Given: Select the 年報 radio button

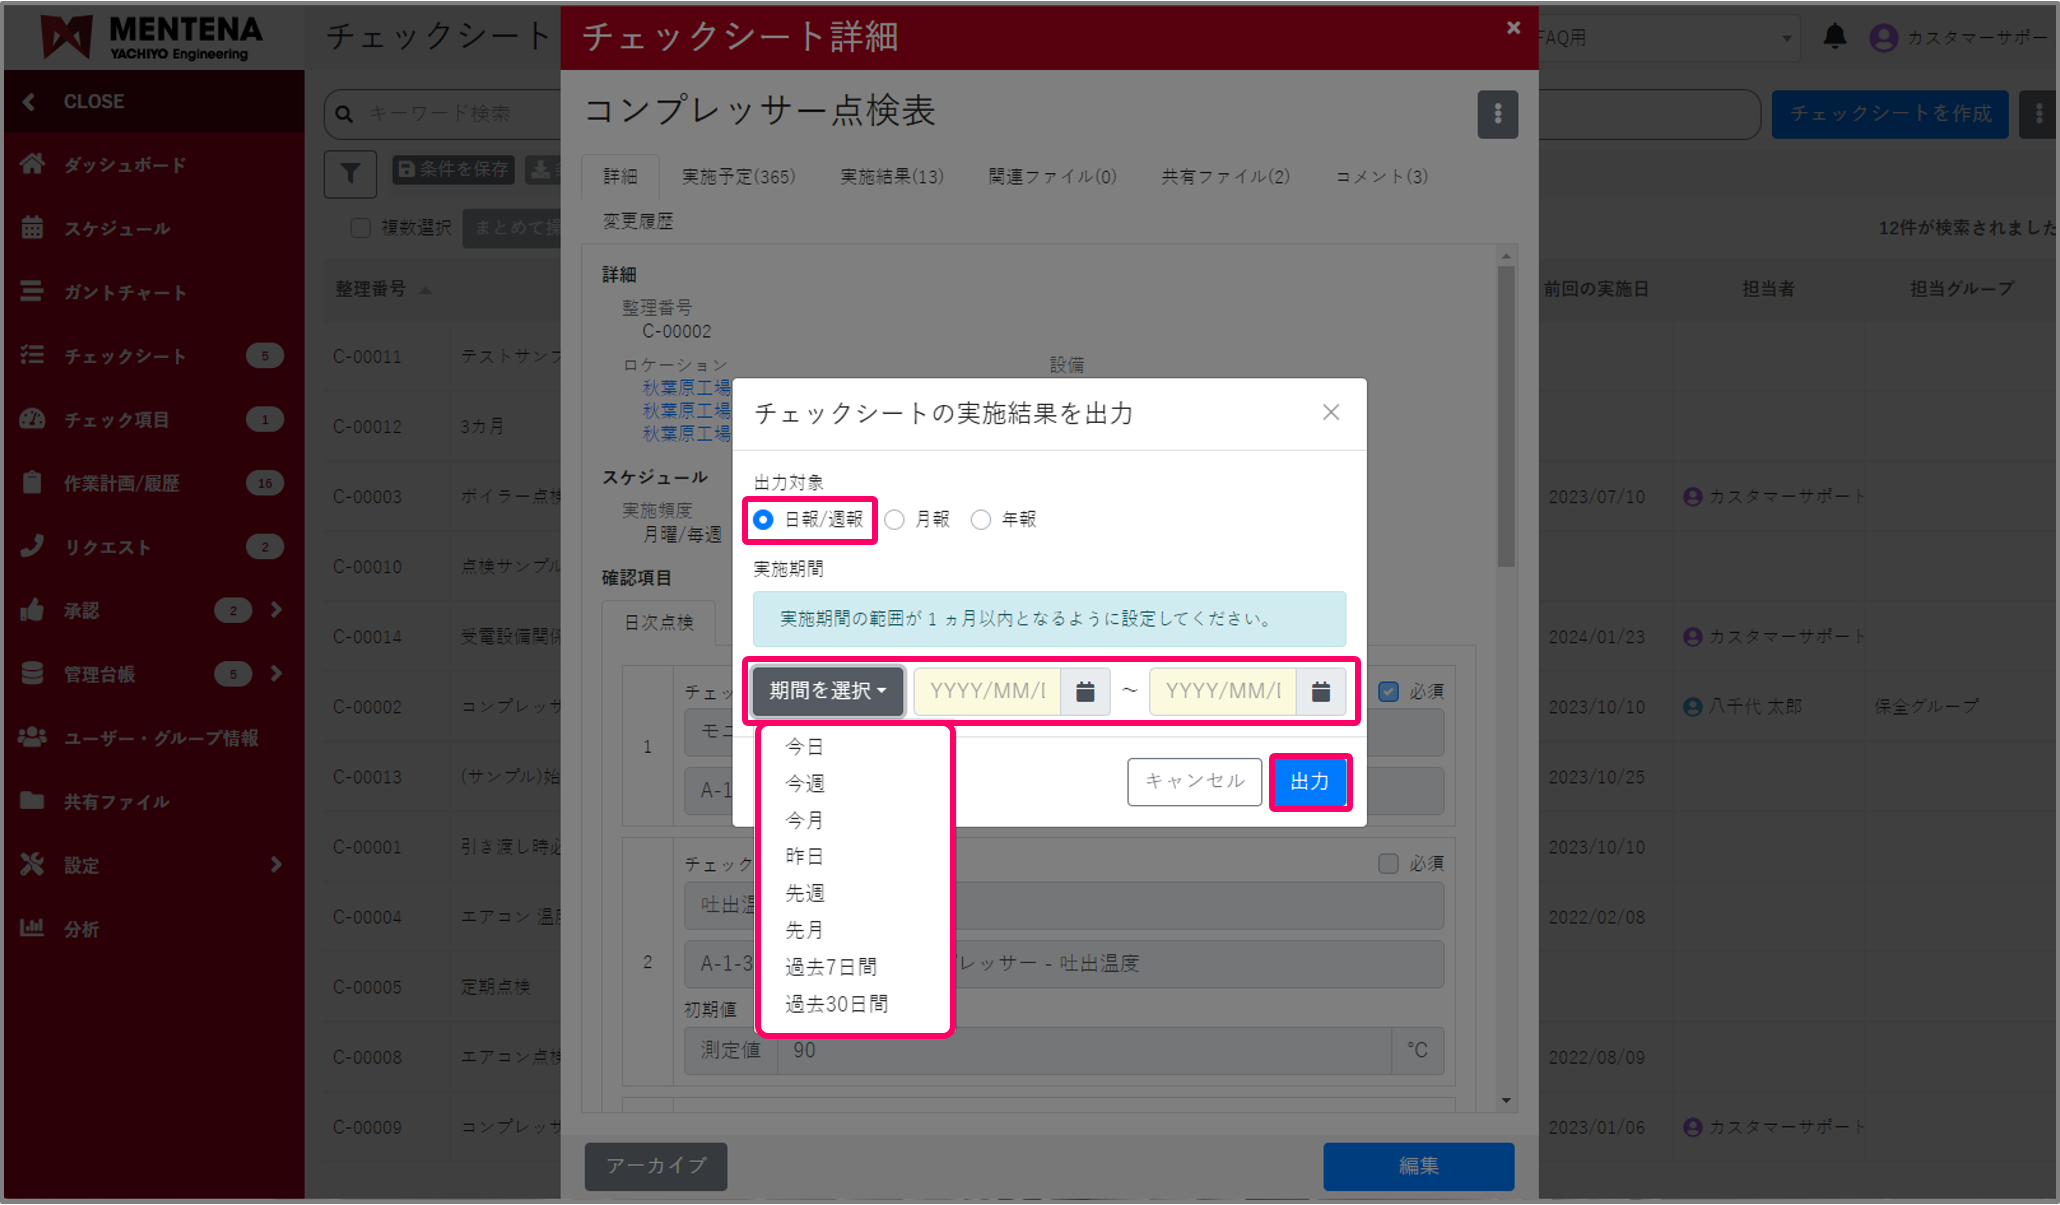Looking at the screenshot, I should pyautogui.click(x=981, y=519).
